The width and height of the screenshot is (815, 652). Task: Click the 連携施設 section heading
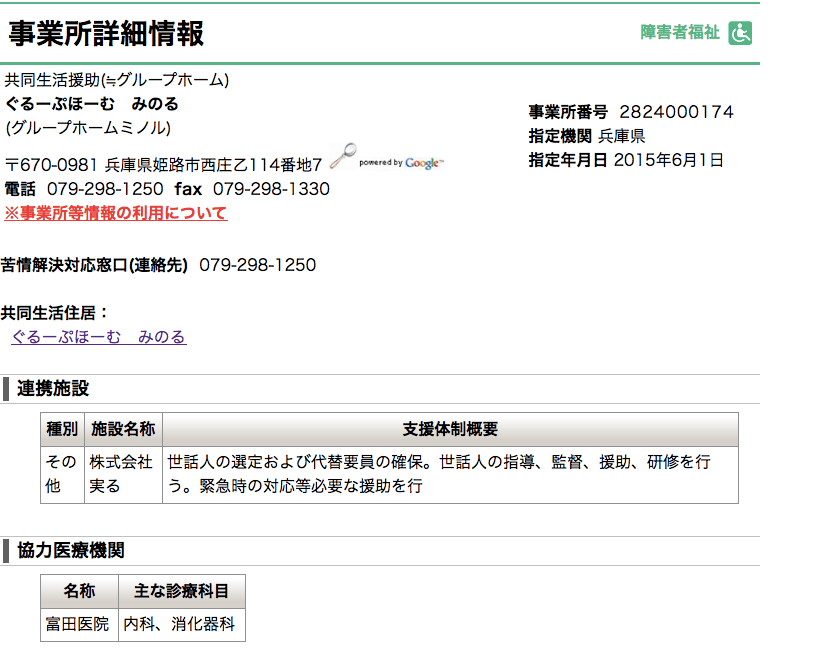click(53, 389)
